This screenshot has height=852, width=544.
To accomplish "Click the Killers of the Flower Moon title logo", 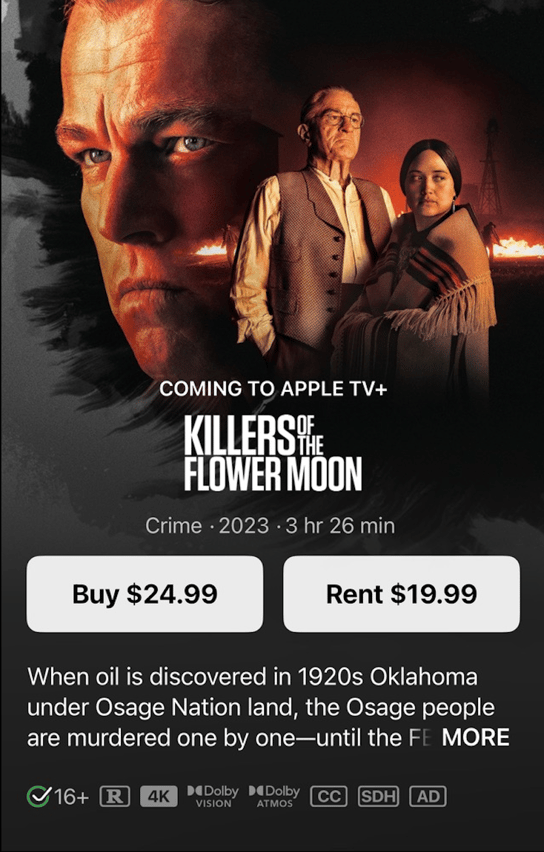I will point(273,453).
